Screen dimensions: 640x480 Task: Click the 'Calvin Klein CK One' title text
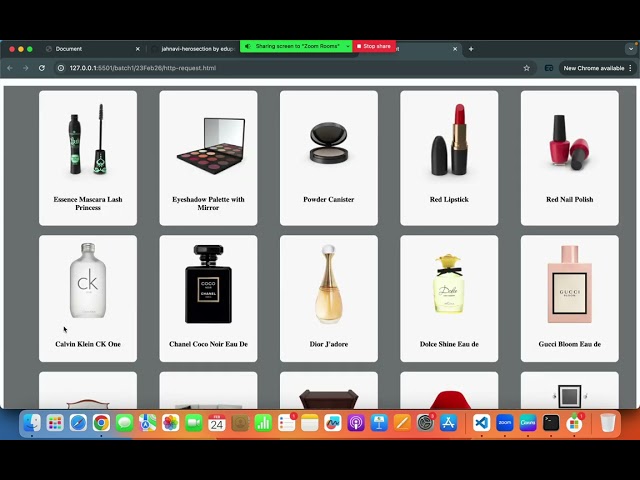pos(88,344)
